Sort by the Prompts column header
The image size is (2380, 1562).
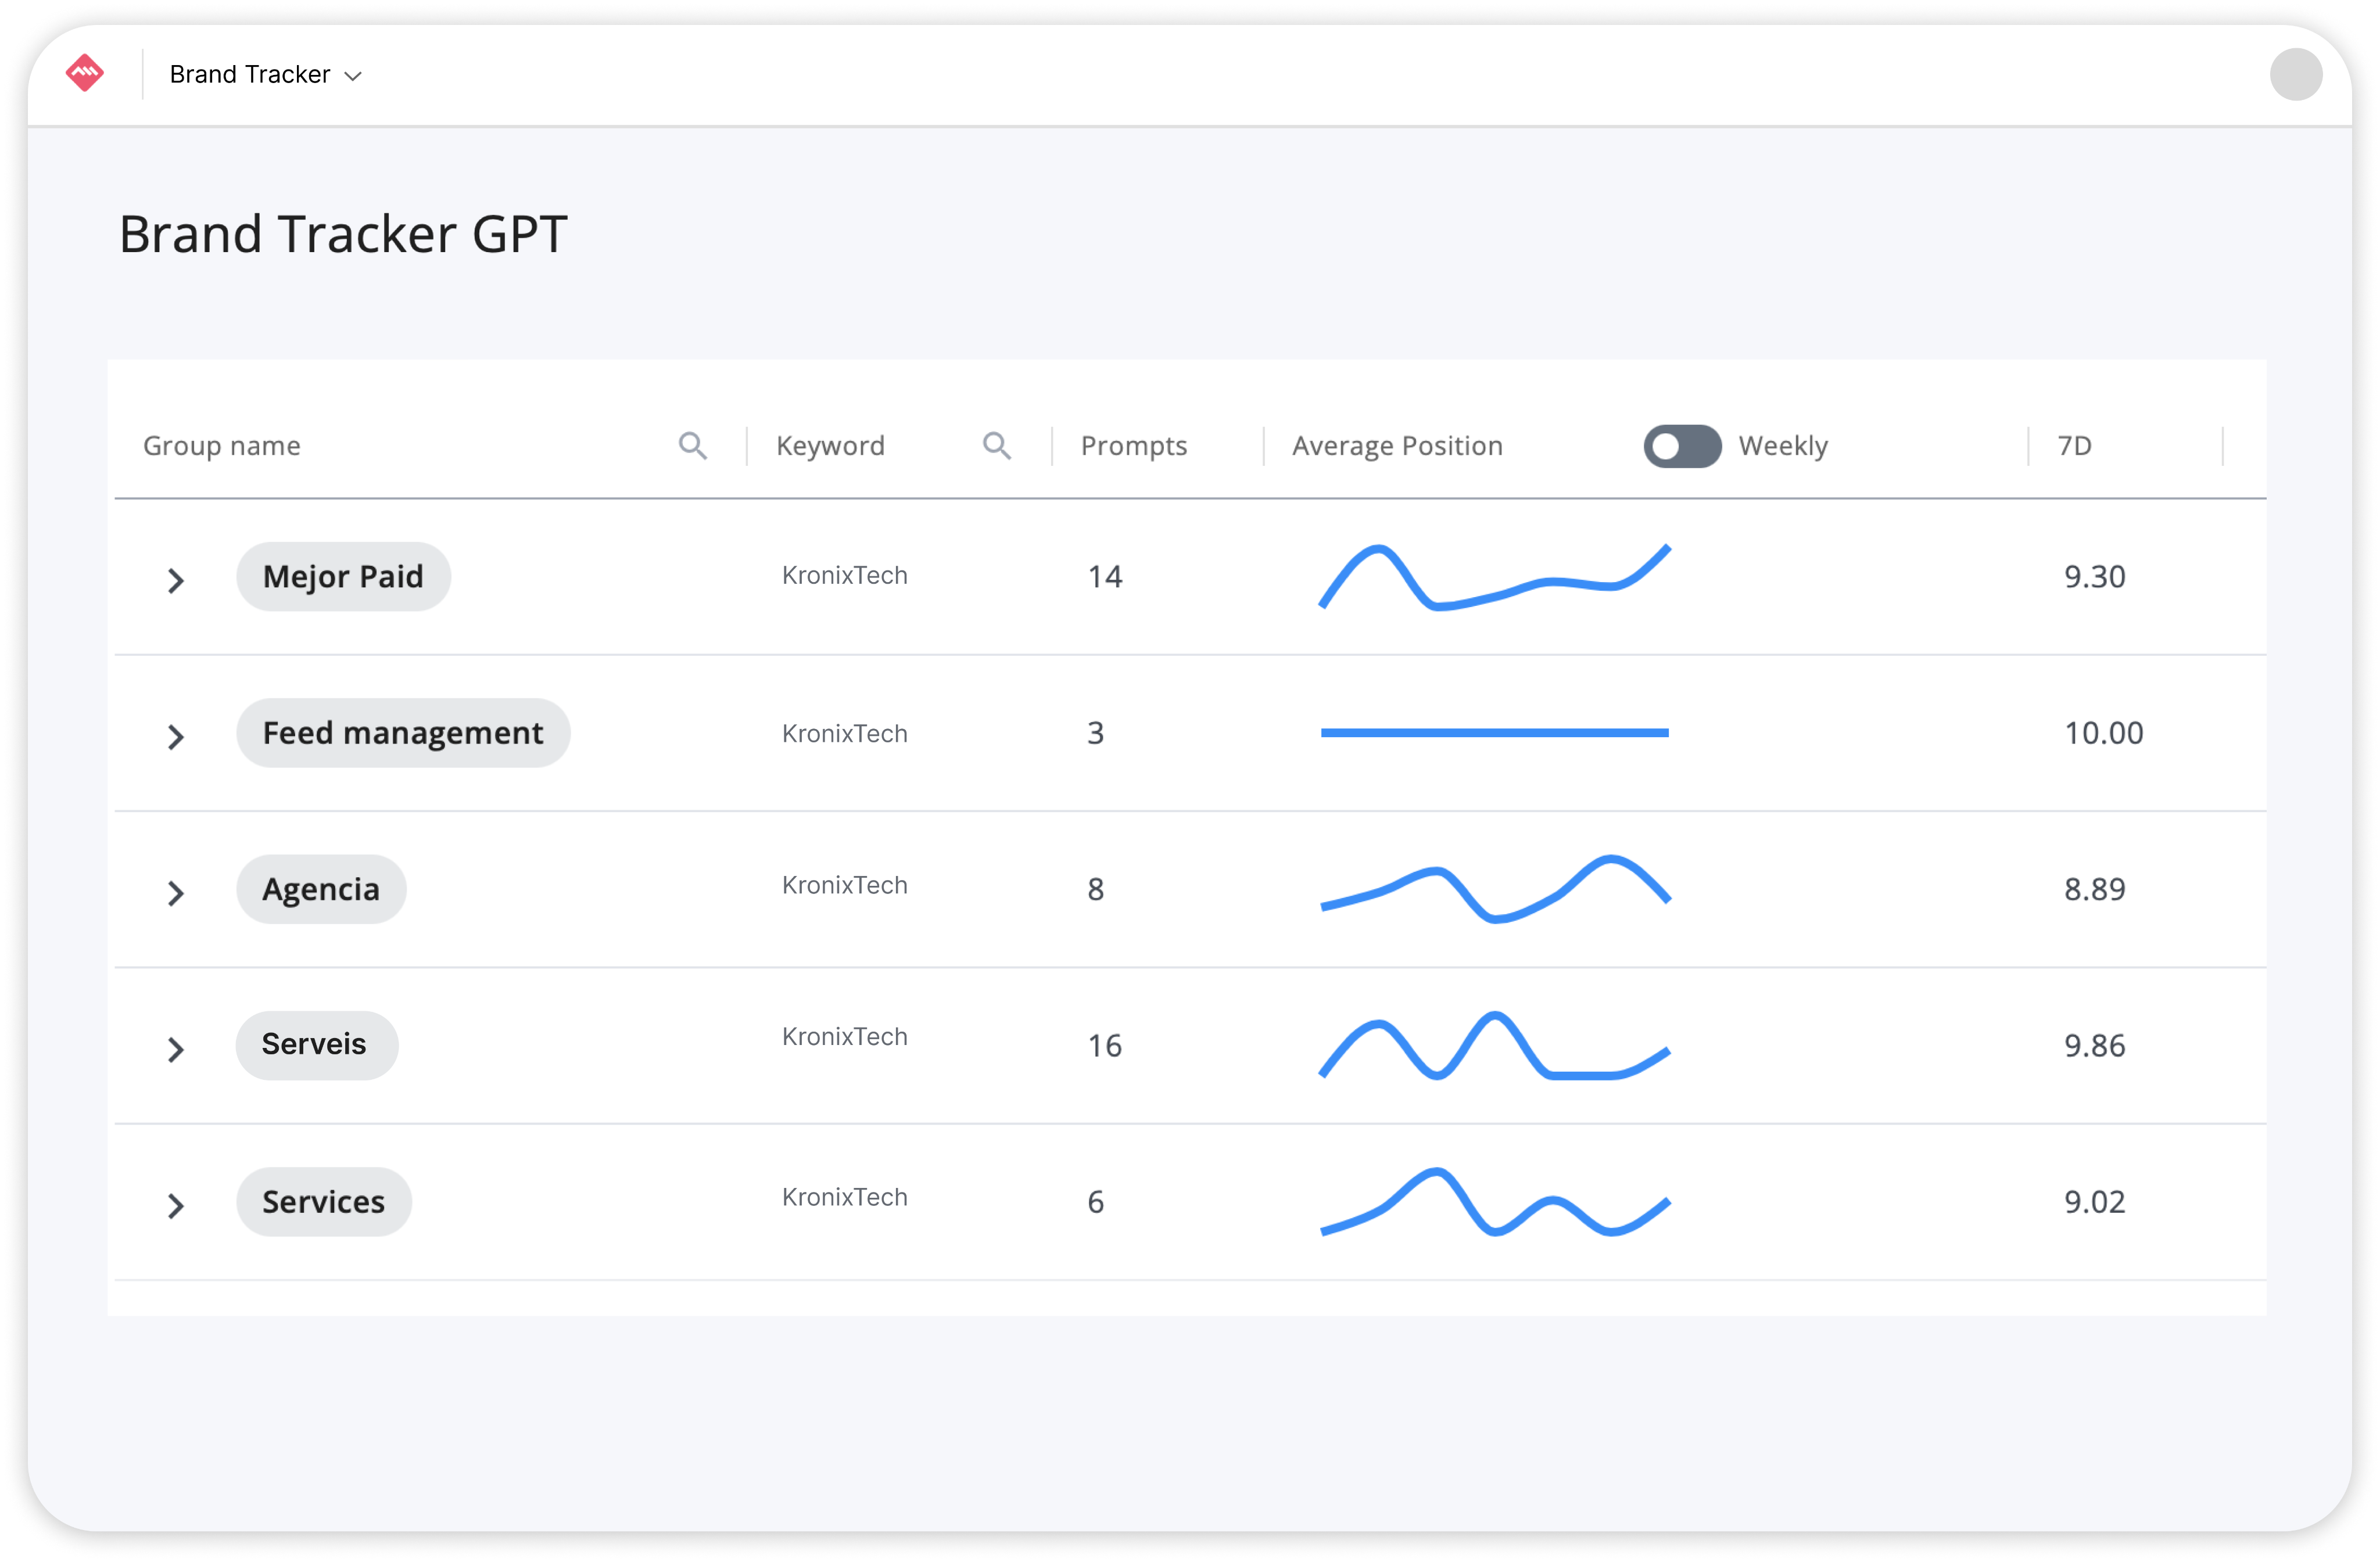point(1134,446)
